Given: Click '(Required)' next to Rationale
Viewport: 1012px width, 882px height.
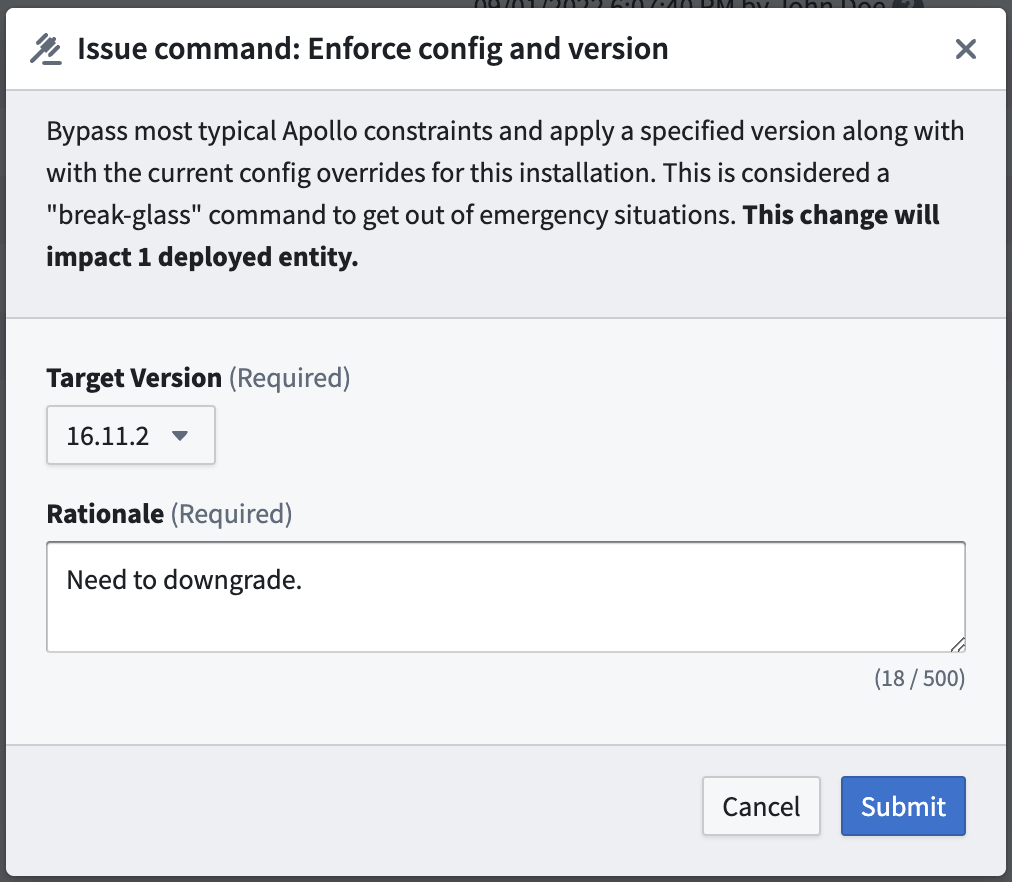Looking at the screenshot, I should (232, 514).
